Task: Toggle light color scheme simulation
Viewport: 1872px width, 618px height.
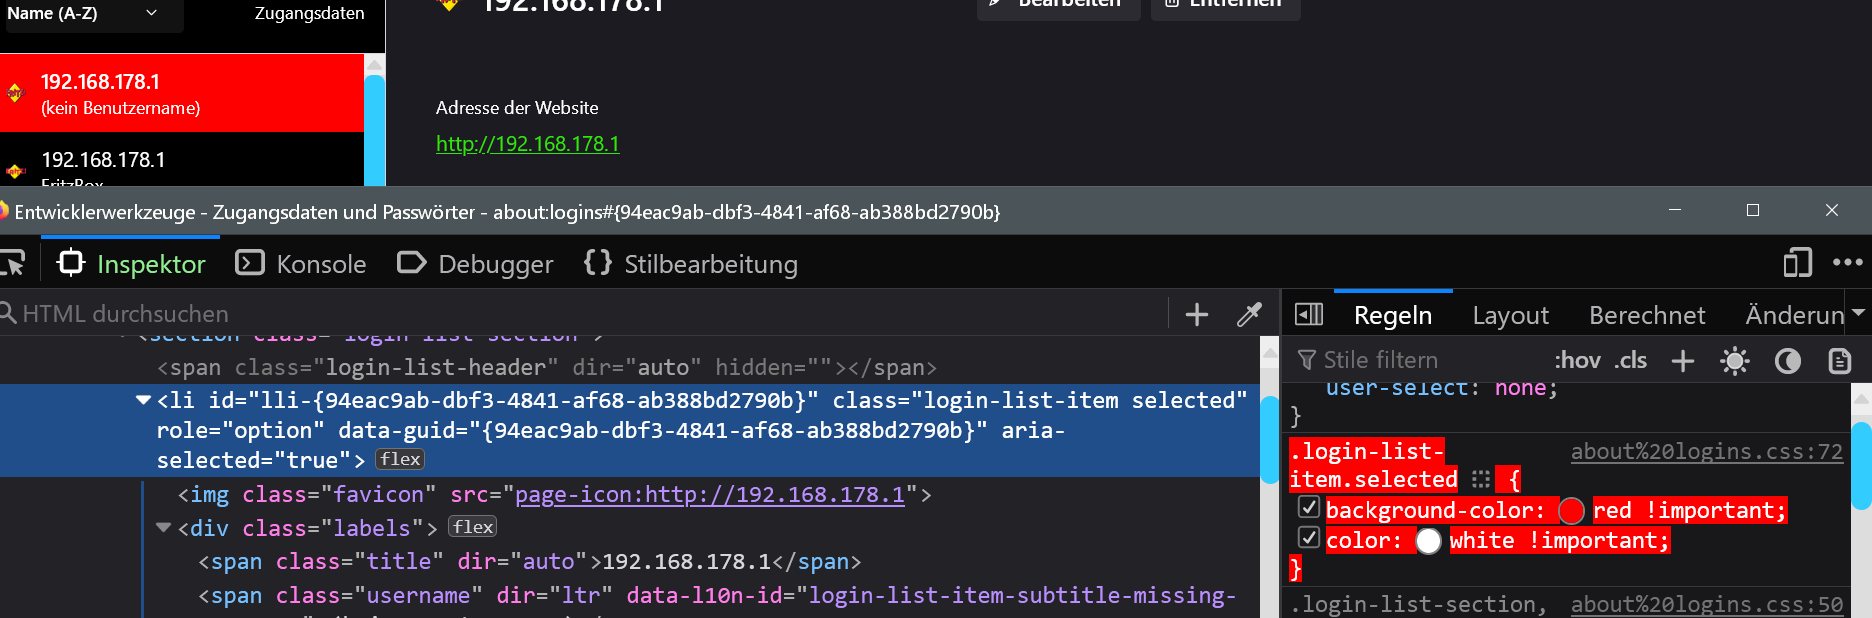Action: tap(1735, 361)
